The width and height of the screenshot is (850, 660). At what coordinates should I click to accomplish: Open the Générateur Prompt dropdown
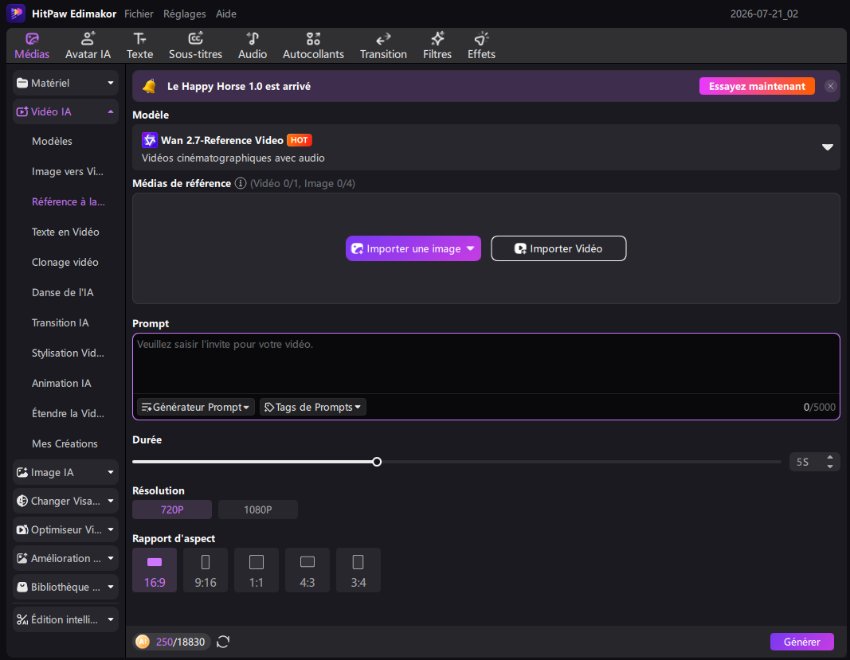pos(195,407)
